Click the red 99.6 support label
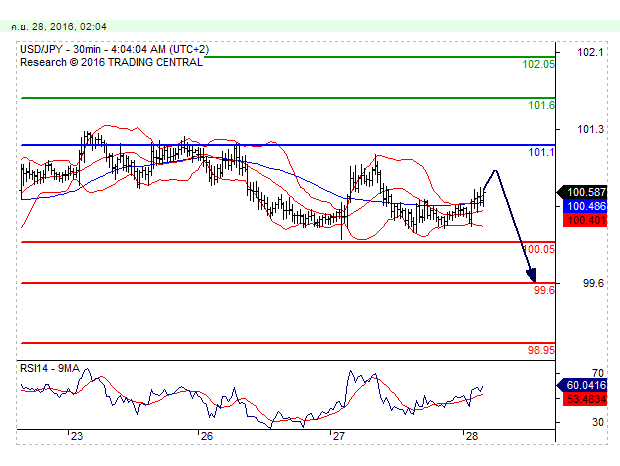The image size is (620, 466). pyautogui.click(x=544, y=290)
